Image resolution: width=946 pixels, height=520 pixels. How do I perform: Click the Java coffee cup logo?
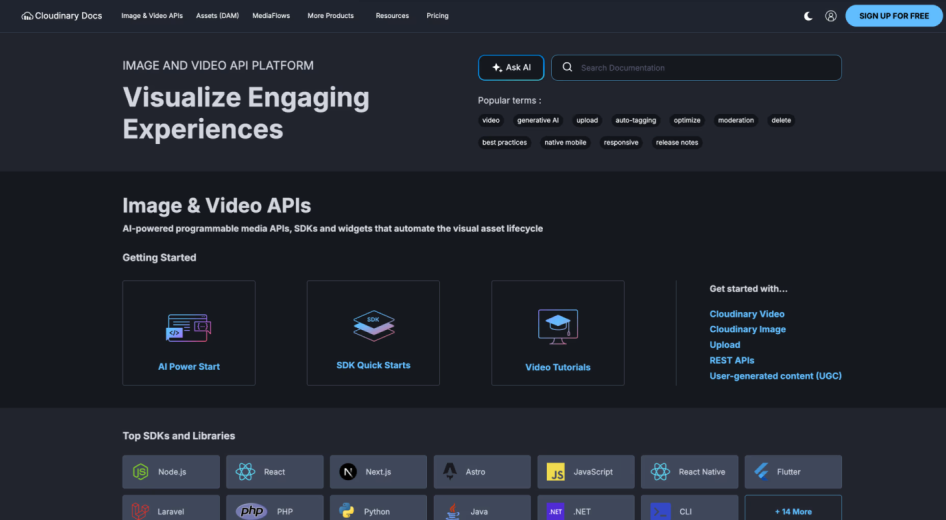[452, 511]
